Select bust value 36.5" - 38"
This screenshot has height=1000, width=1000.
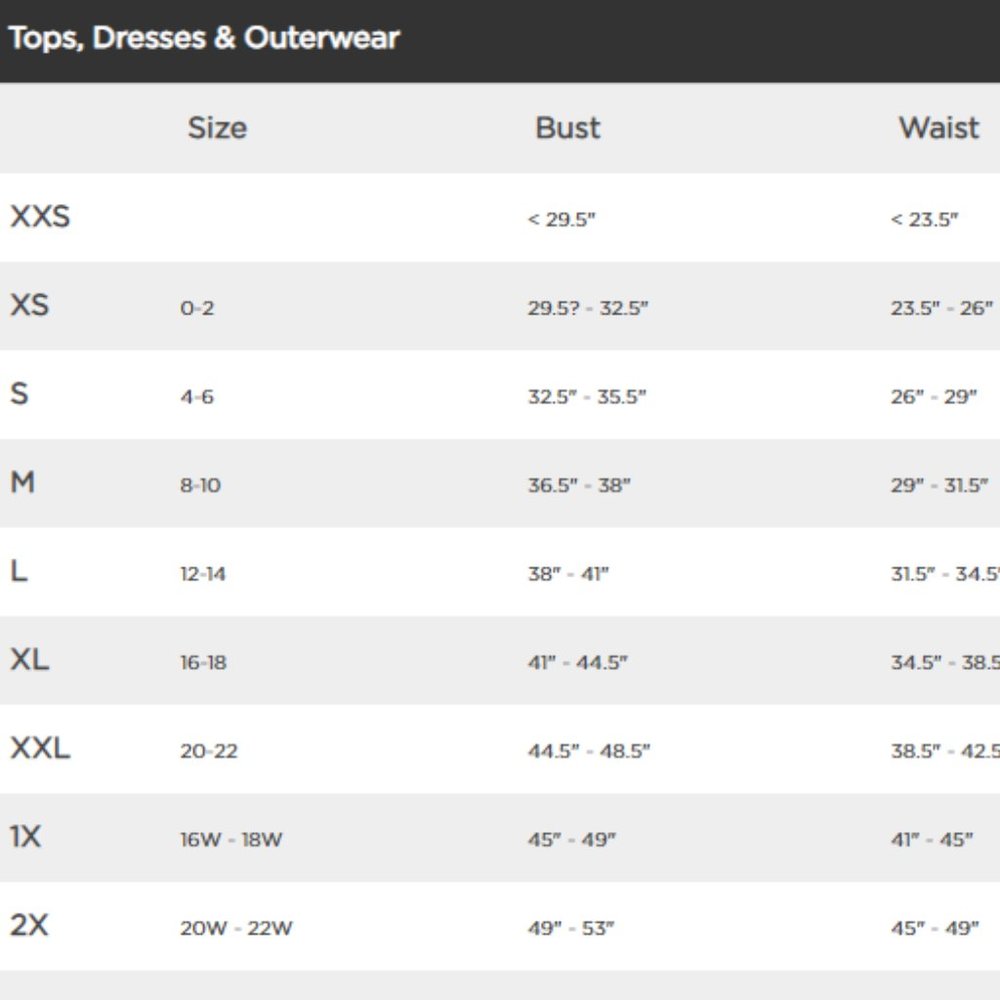(579, 486)
